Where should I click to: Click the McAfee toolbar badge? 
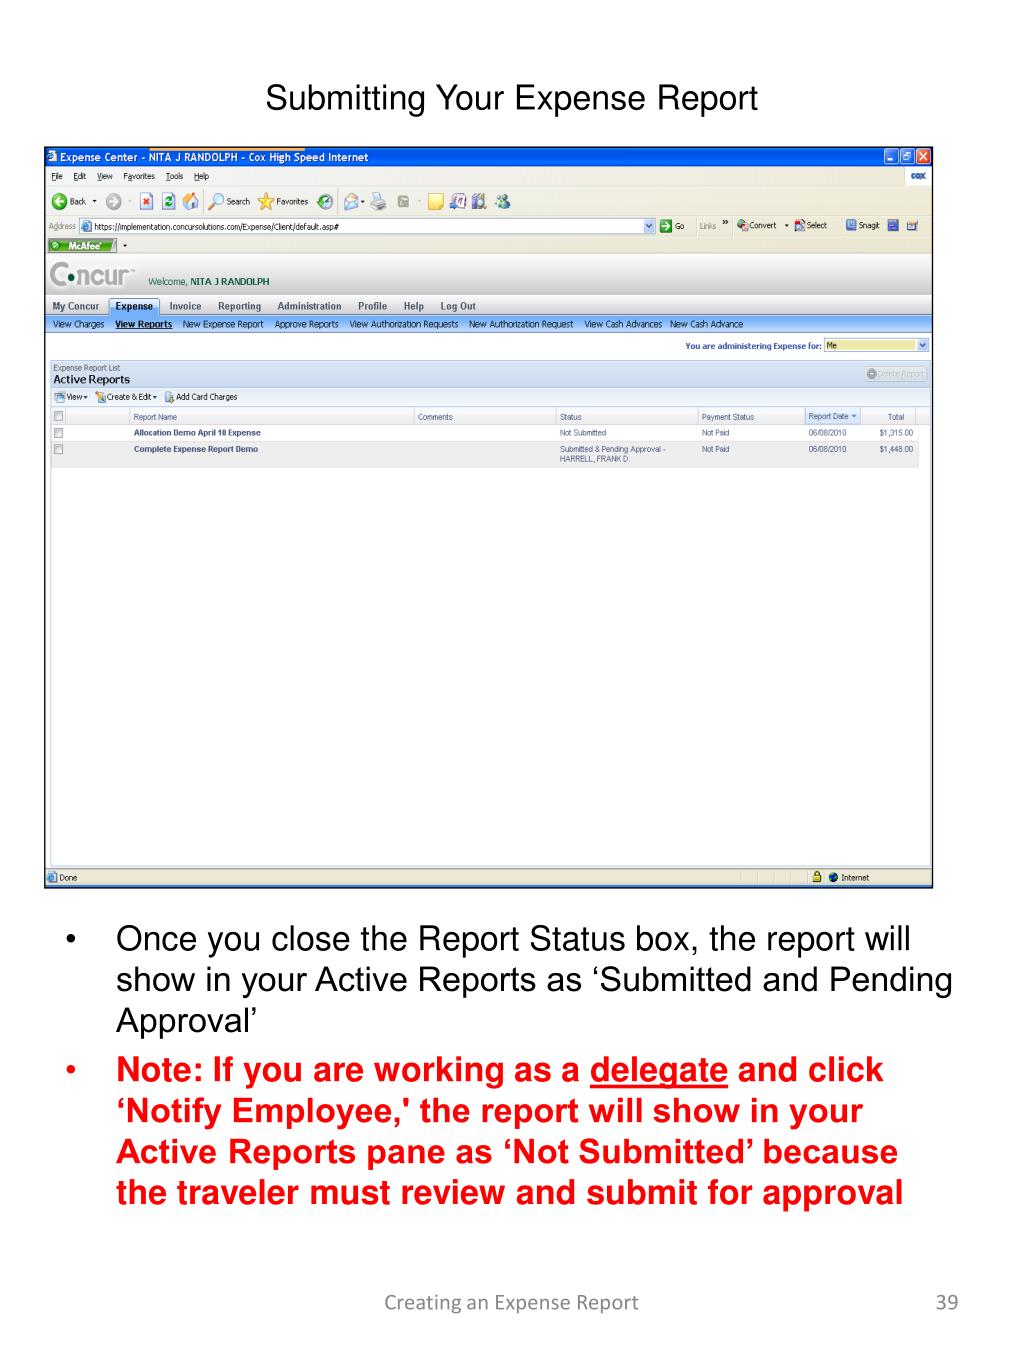[x=82, y=245]
